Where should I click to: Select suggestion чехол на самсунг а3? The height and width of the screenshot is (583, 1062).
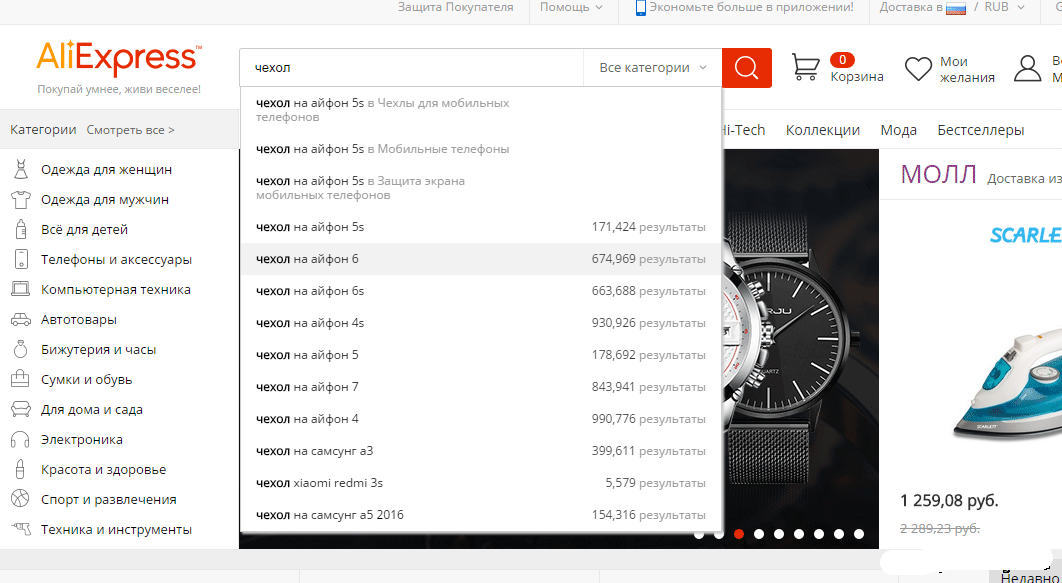pyautogui.click(x=481, y=451)
